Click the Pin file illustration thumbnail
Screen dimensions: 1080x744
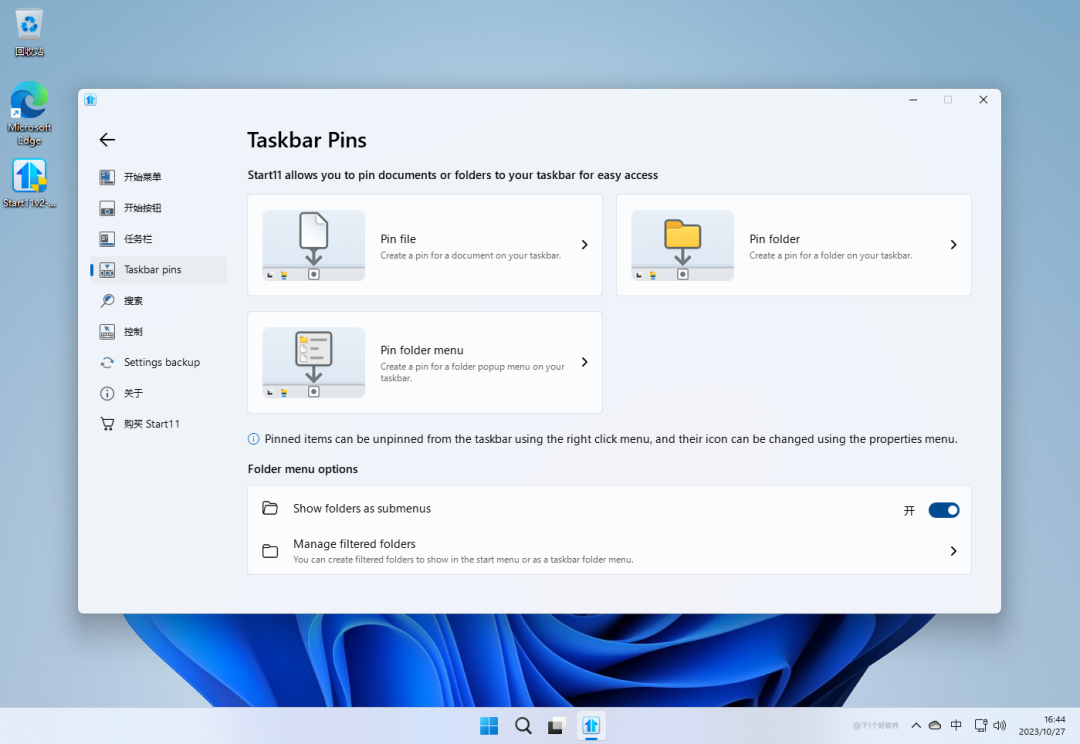point(313,245)
